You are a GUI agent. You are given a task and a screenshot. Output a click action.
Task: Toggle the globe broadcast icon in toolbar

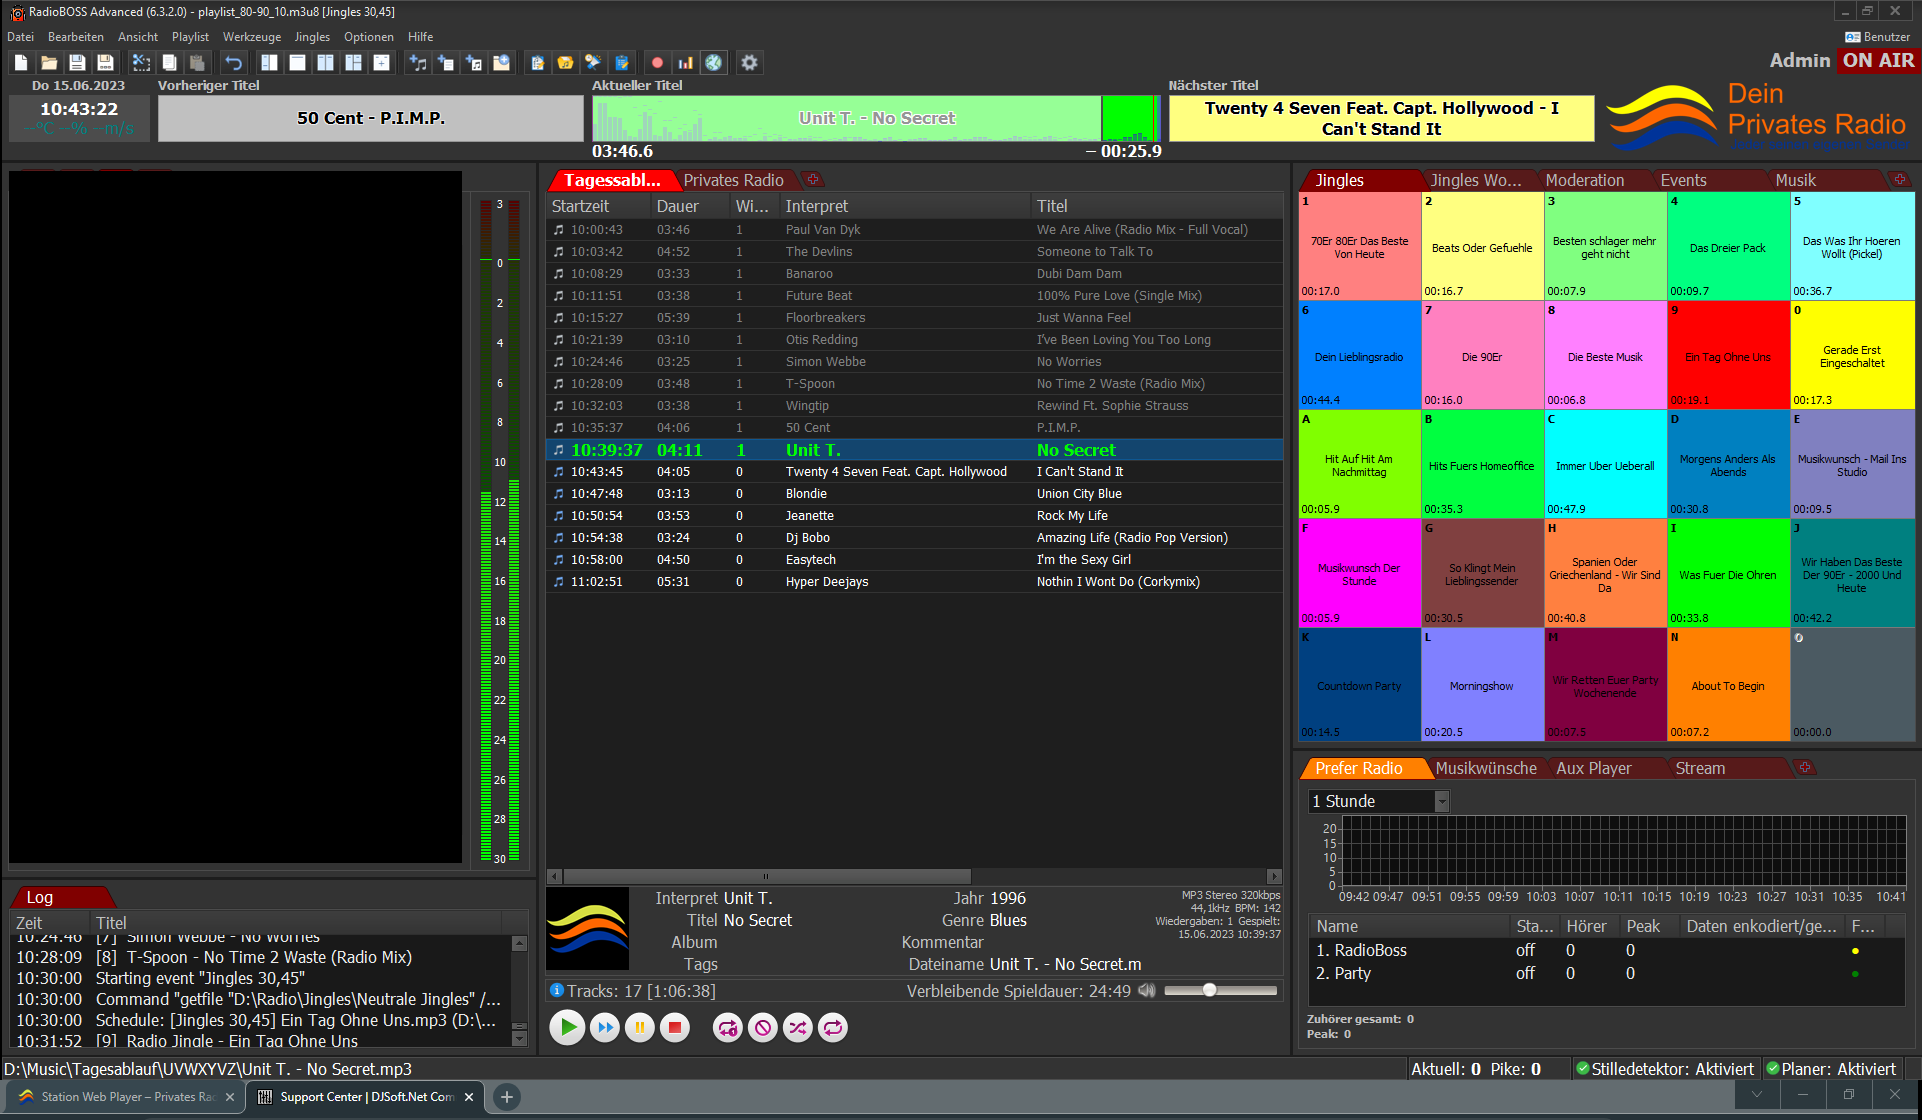(x=713, y=62)
